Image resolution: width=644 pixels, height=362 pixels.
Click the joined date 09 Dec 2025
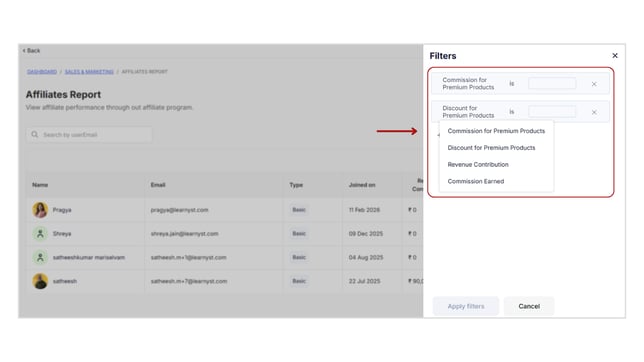click(366, 234)
